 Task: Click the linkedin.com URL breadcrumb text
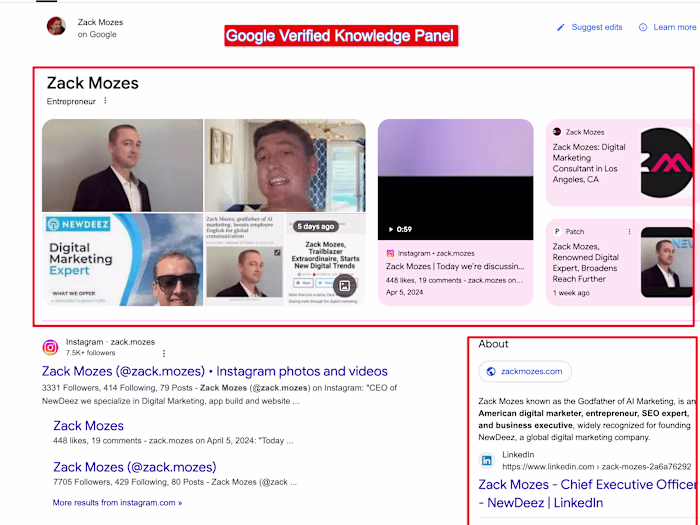(x=596, y=467)
